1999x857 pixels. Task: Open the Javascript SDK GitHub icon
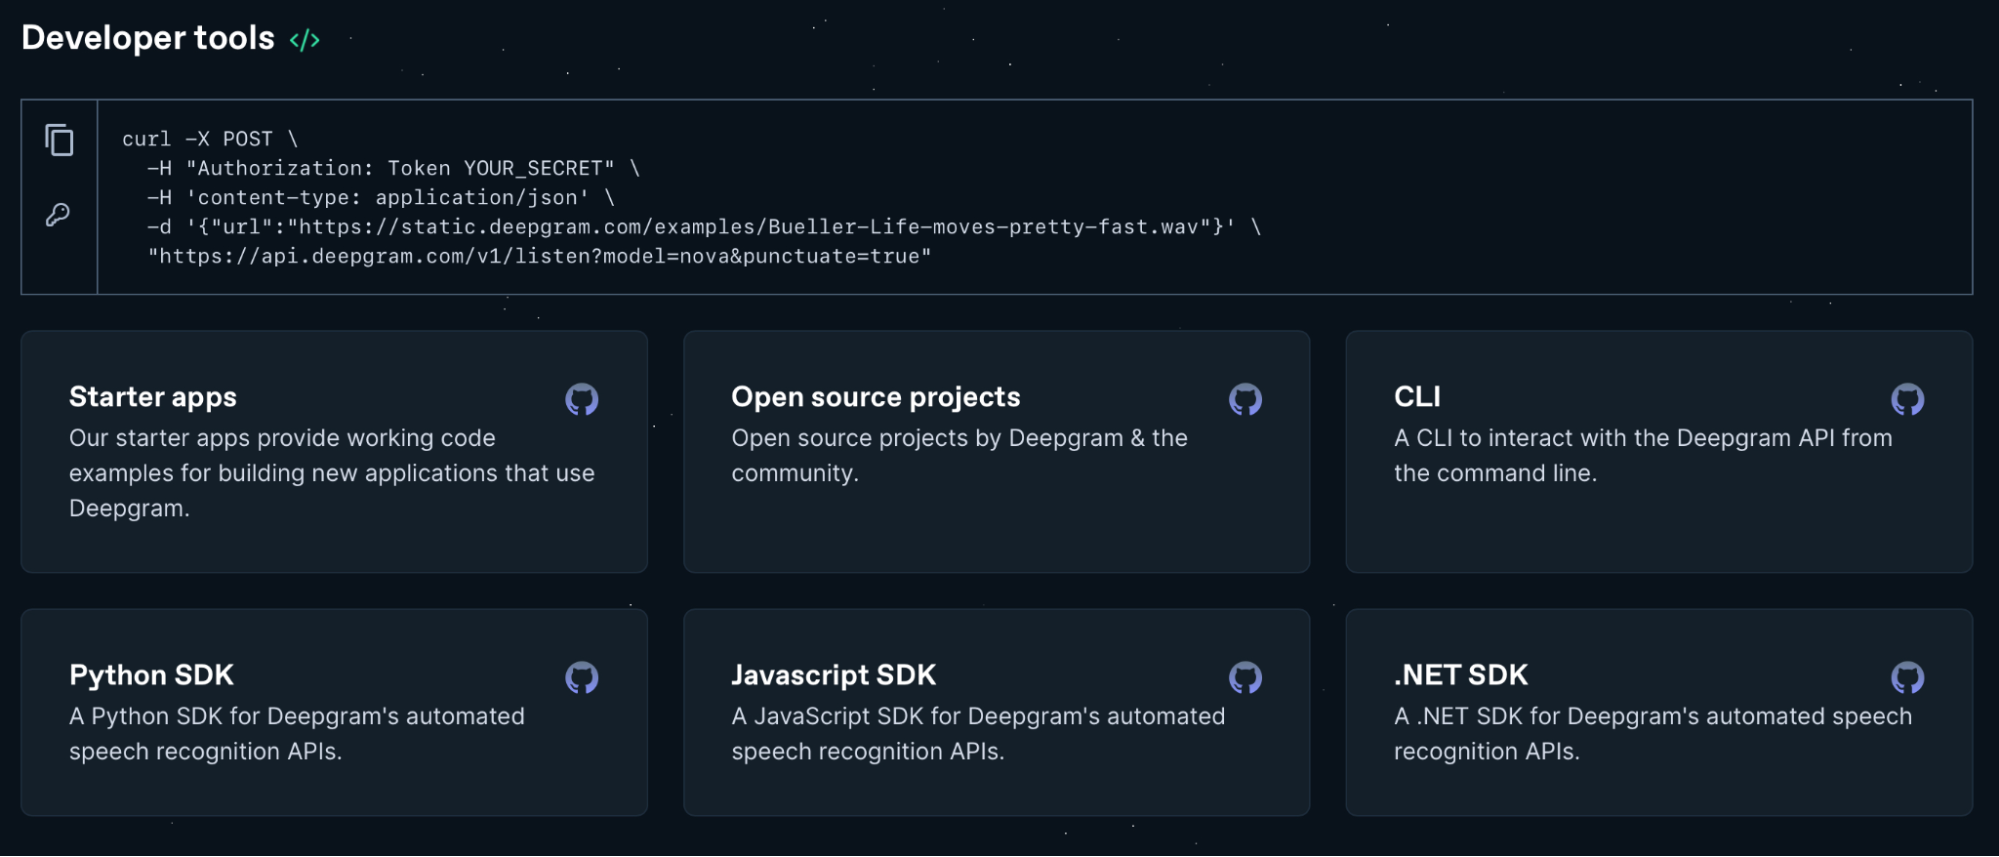[1245, 677]
